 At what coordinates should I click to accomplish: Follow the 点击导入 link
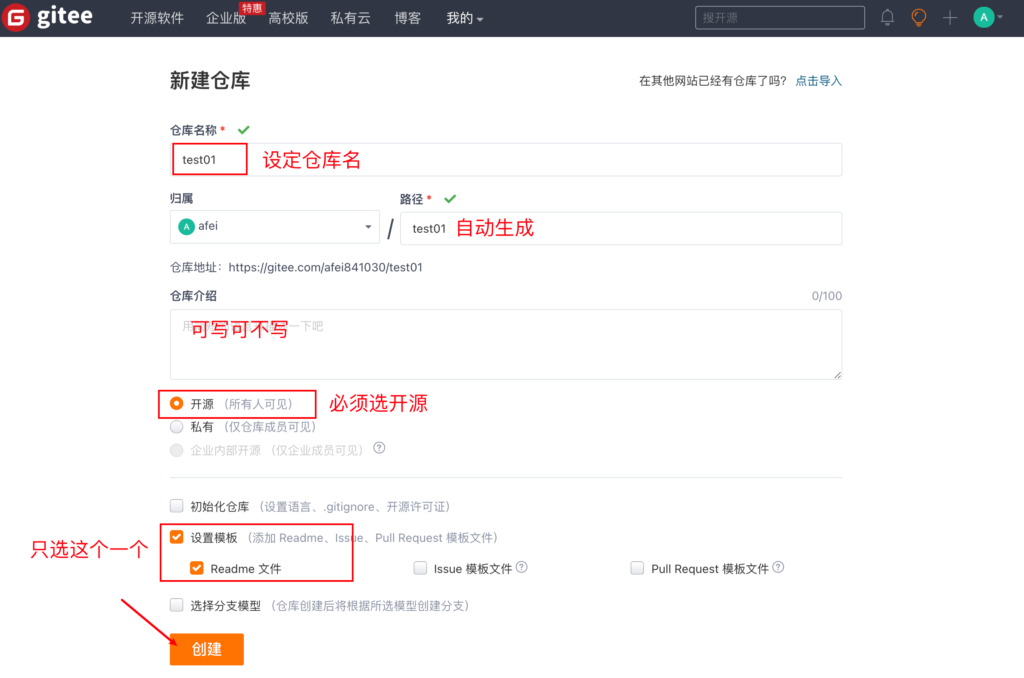pyautogui.click(x=818, y=81)
